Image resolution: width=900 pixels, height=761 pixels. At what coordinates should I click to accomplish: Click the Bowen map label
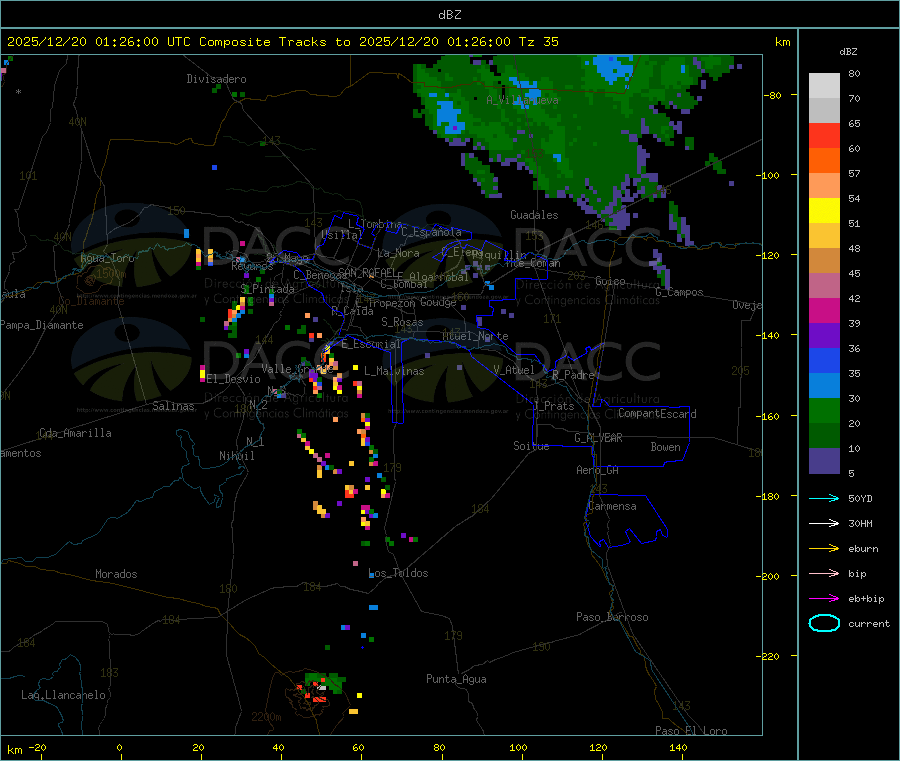[x=665, y=446]
